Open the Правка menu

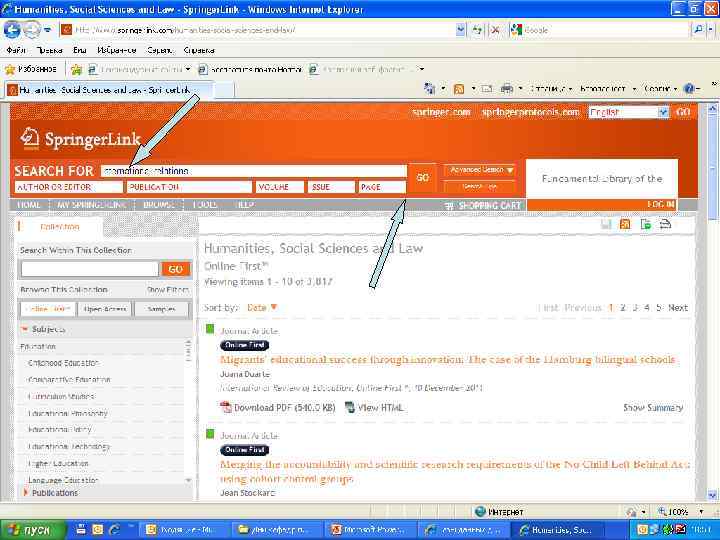(49, 50)
